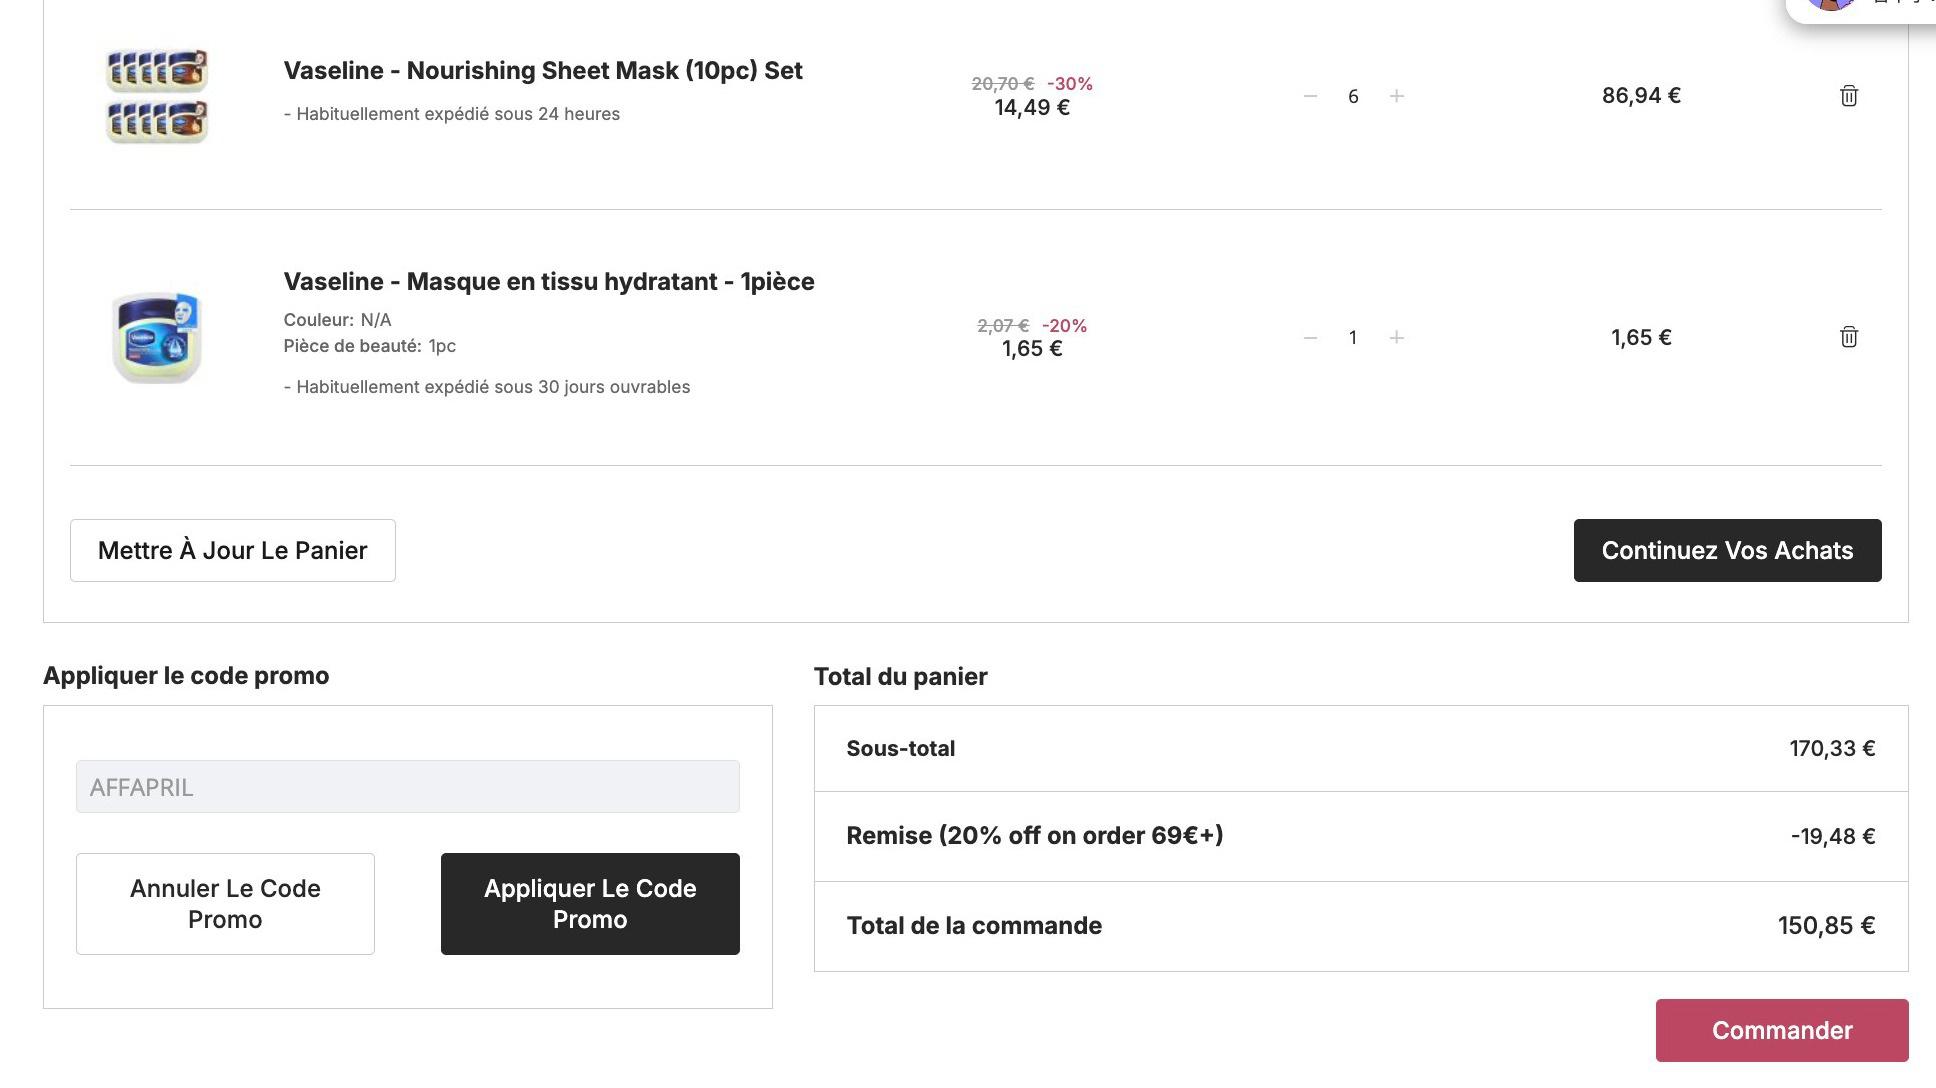The image size is (1936, 1088).
Task: Increase the Sheet Mask Set quantity
Action: tap(1397, 96)
